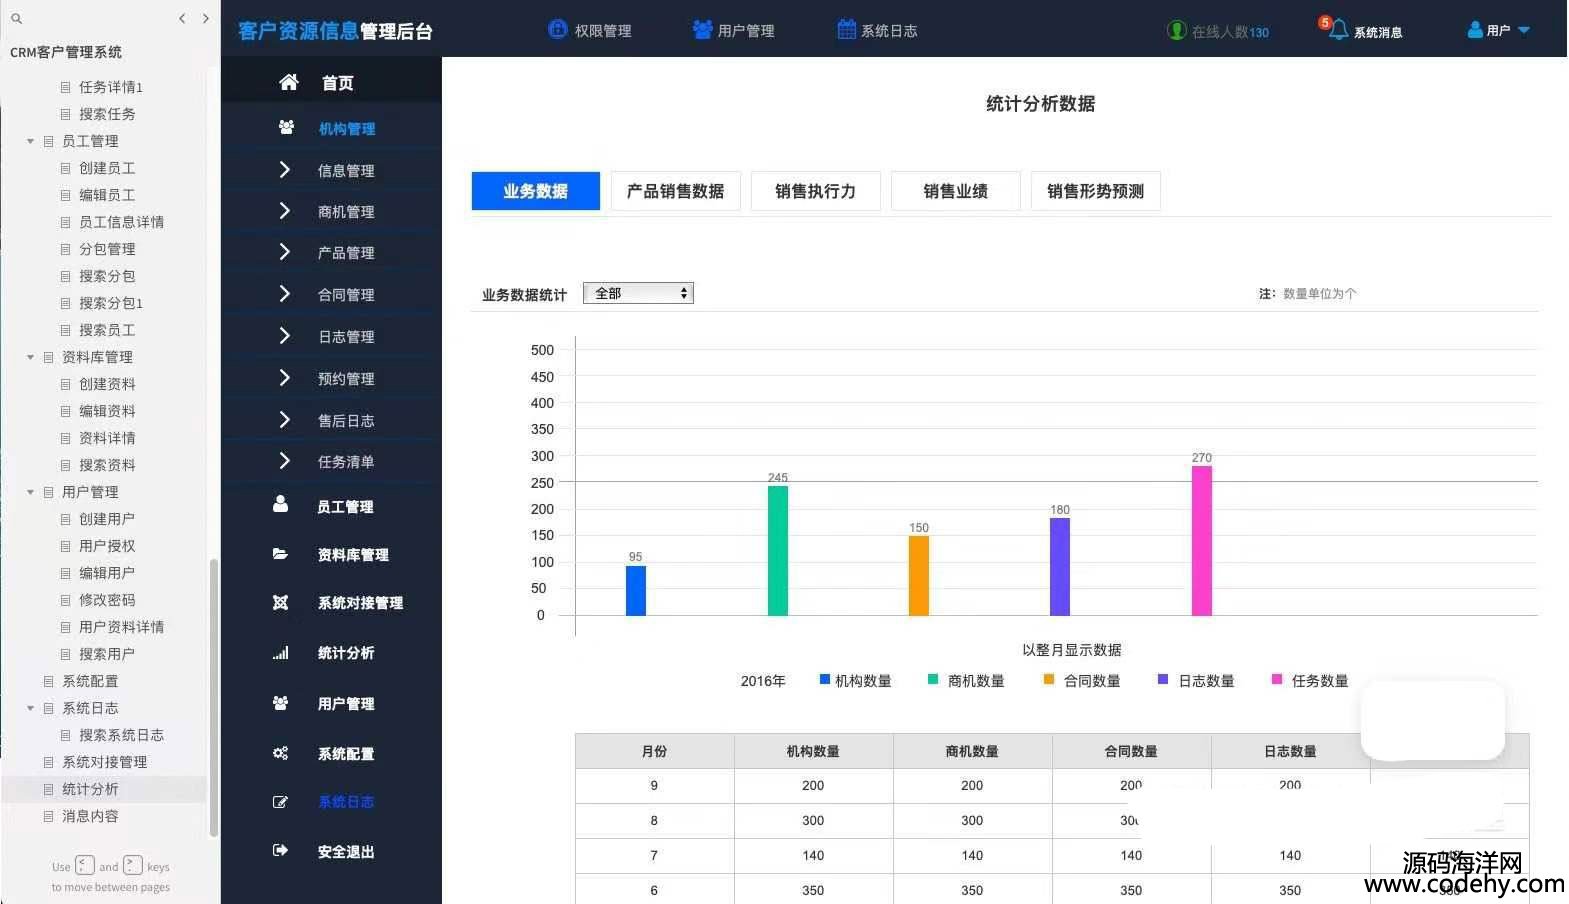
Task: Click the page icon beside 统计分析 tree item
Action: click(x=48, y=789)
